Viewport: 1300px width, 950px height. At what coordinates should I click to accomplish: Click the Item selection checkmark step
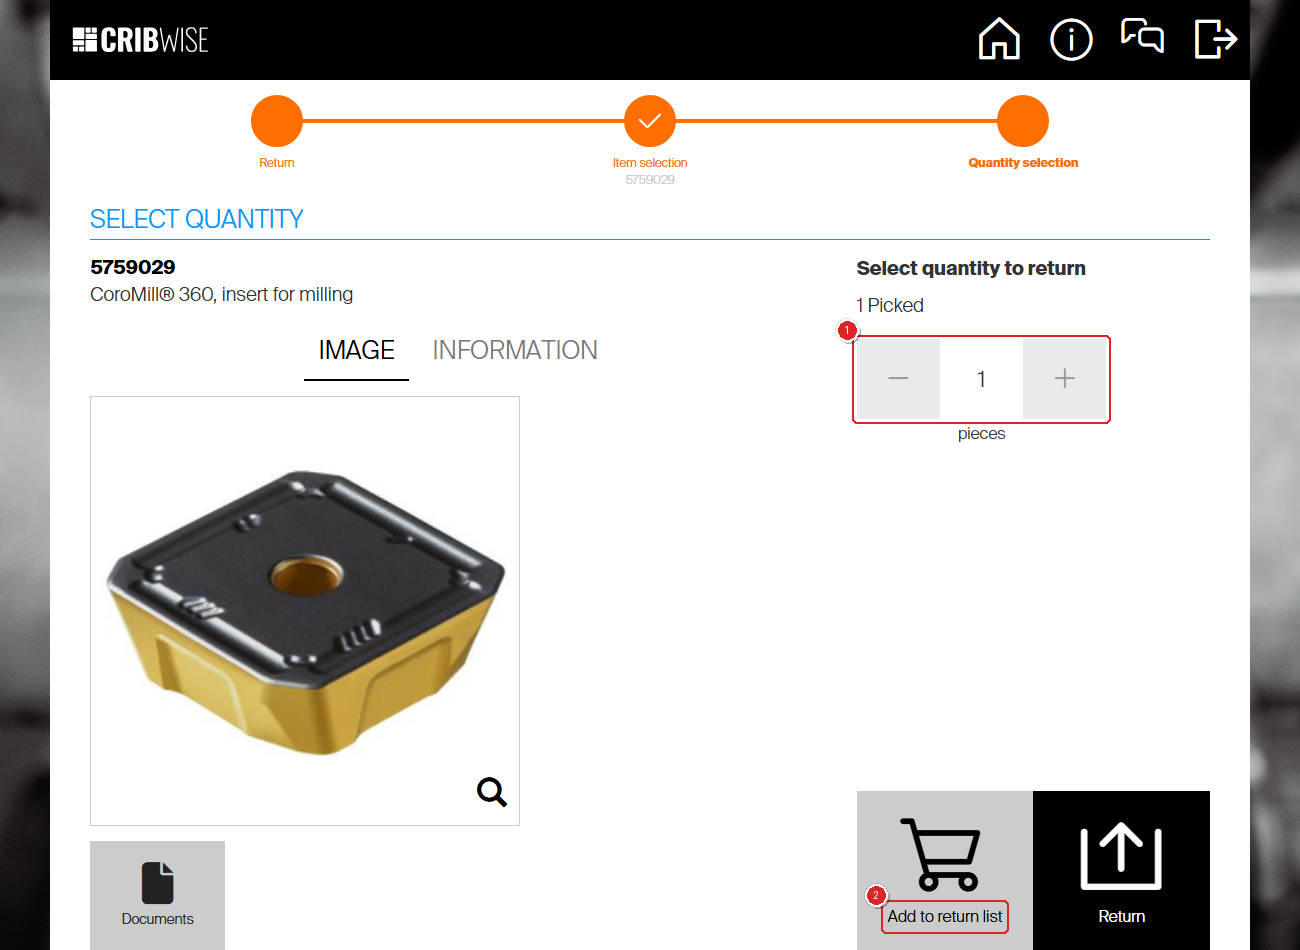pos(650,121)
